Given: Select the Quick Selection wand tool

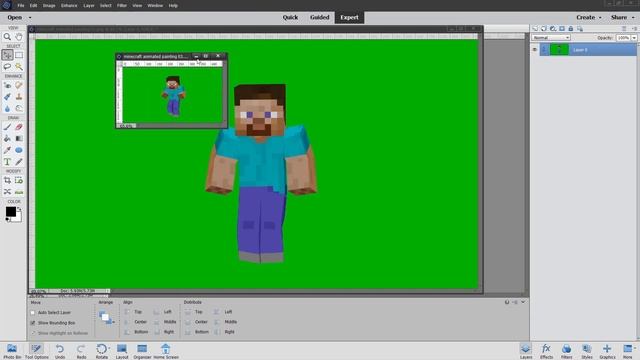Looking at the screenshot, I should click(x=19, y=66).
